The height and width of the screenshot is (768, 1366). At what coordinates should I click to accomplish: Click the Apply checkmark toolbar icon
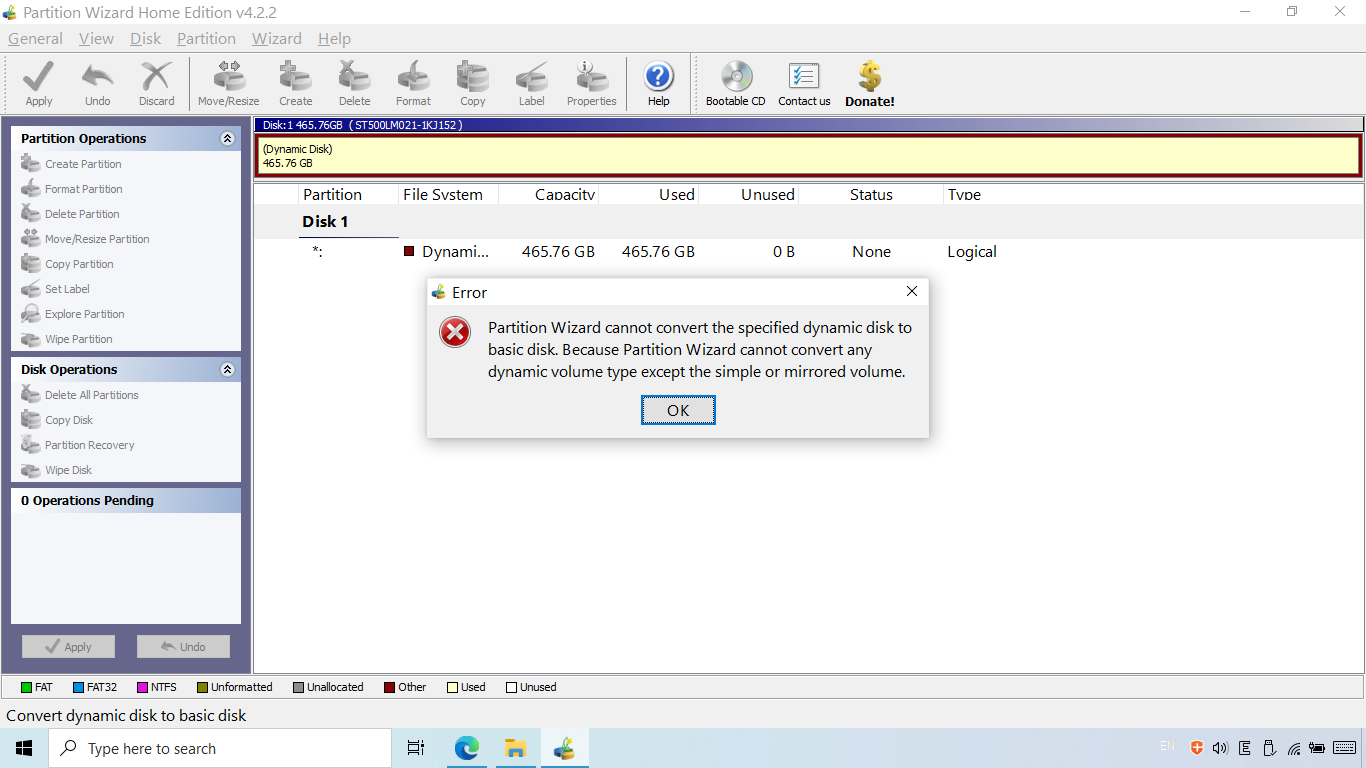(x=39, y=83)
